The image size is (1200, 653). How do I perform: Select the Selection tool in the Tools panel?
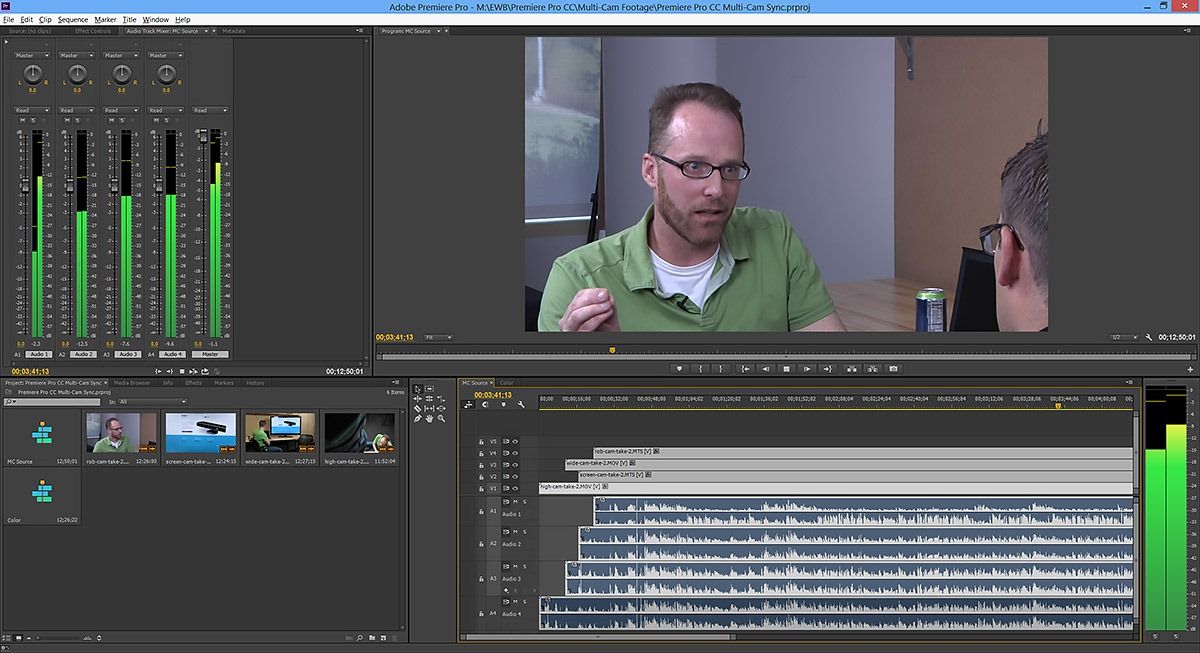click(418, 389)
